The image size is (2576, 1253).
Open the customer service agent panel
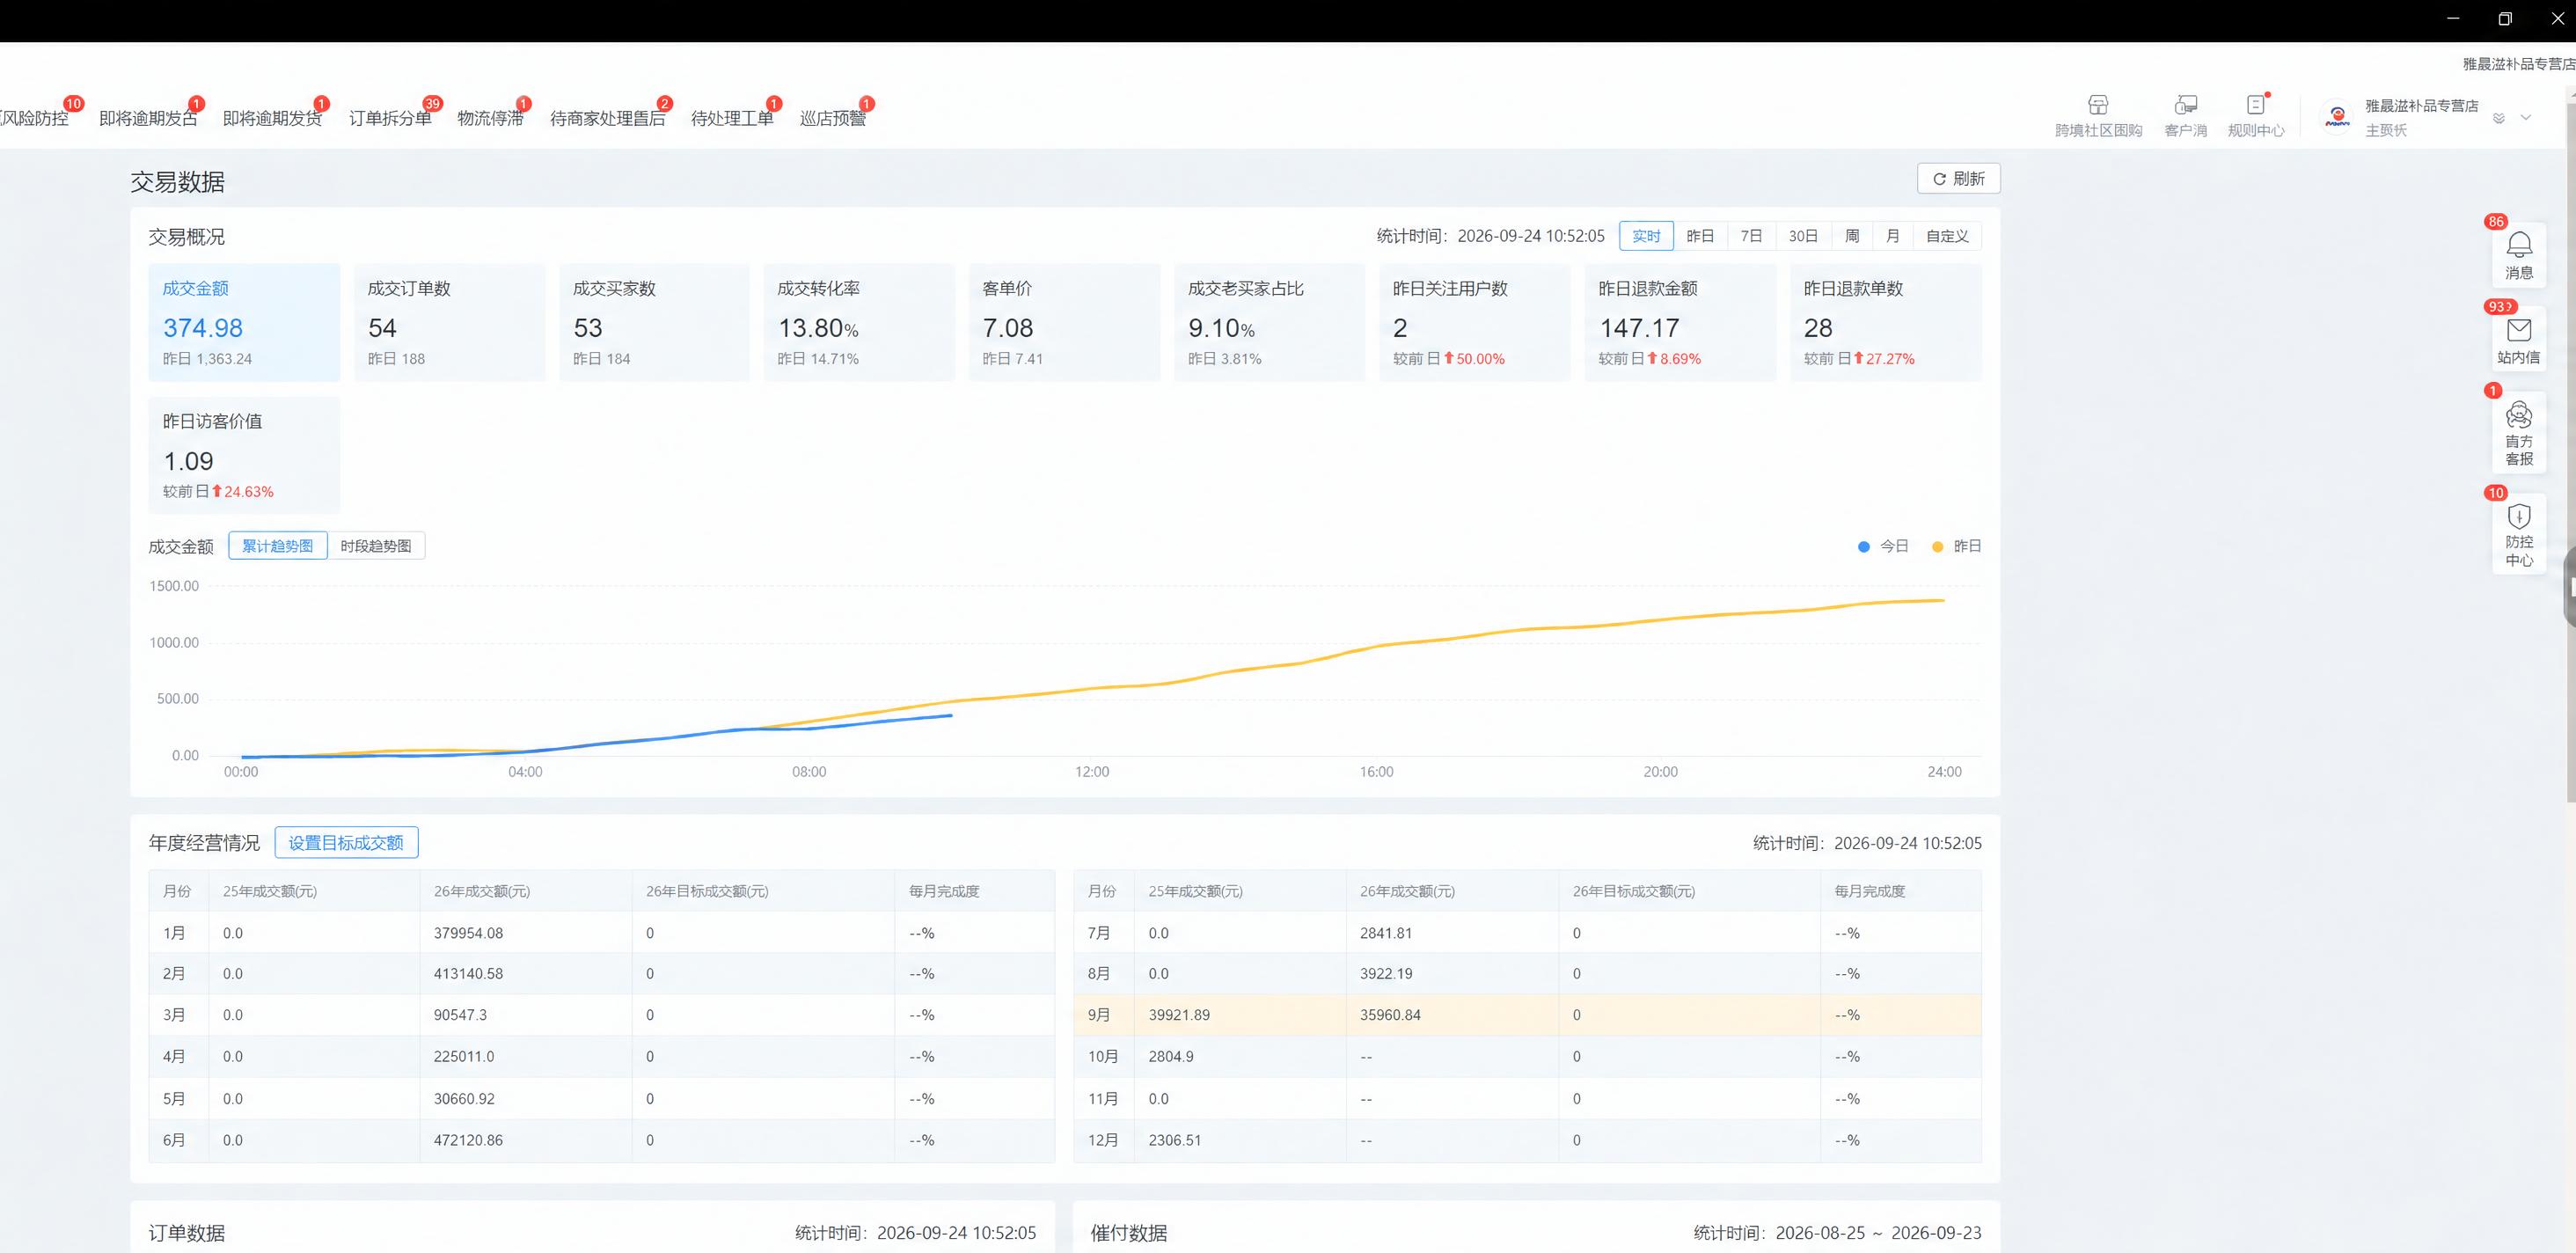click(2518, 433)
